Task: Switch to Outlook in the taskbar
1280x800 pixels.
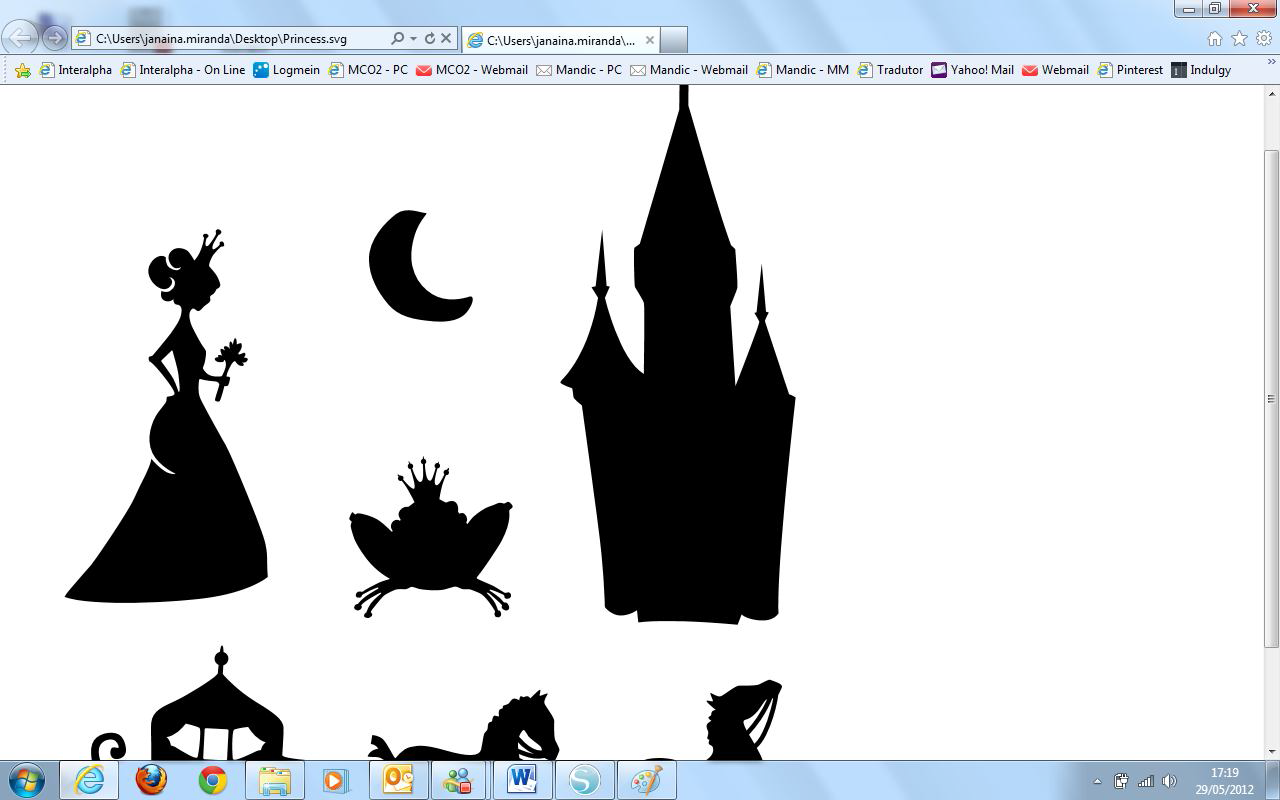Action: pyautogui.click(x=399, y=780)
